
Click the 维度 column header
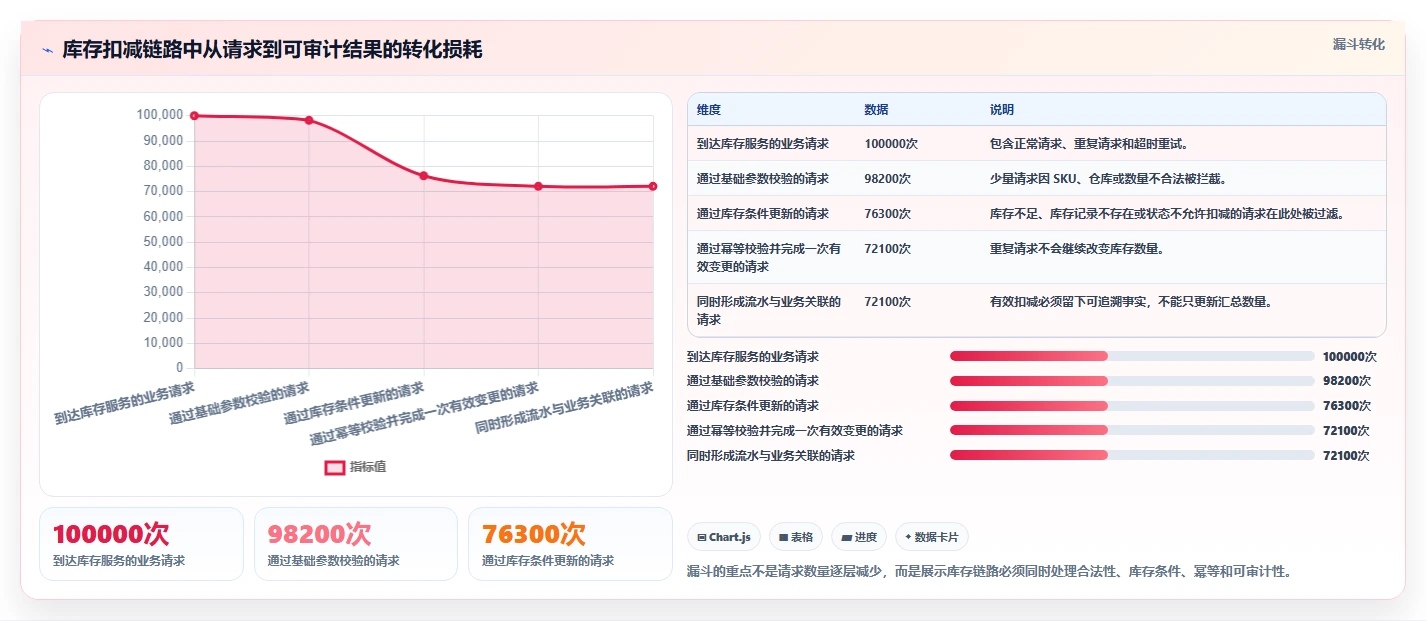pyautogui.click(x=709, y=110)
